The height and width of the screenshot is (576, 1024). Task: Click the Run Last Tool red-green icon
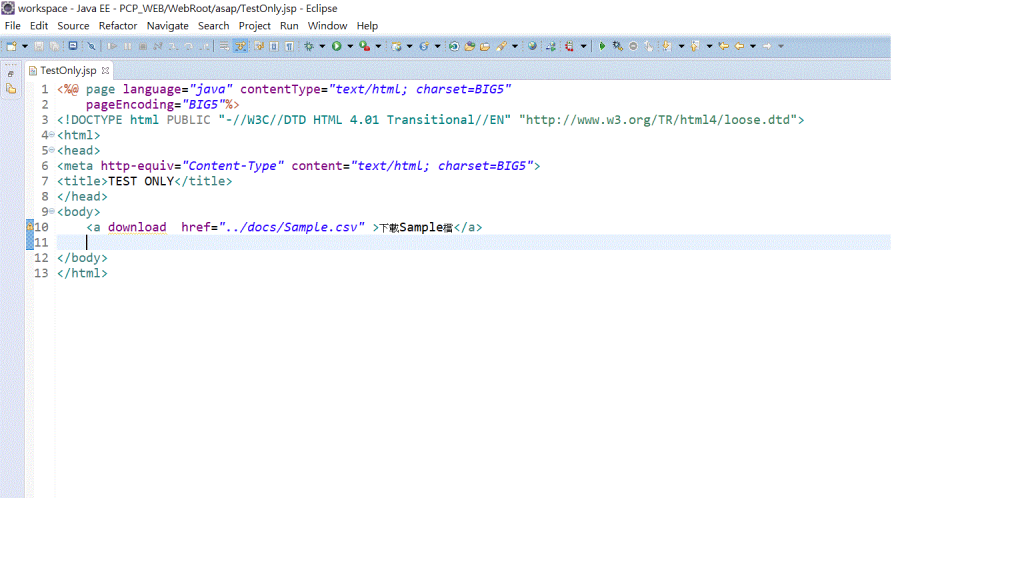[x=365, y=46]
